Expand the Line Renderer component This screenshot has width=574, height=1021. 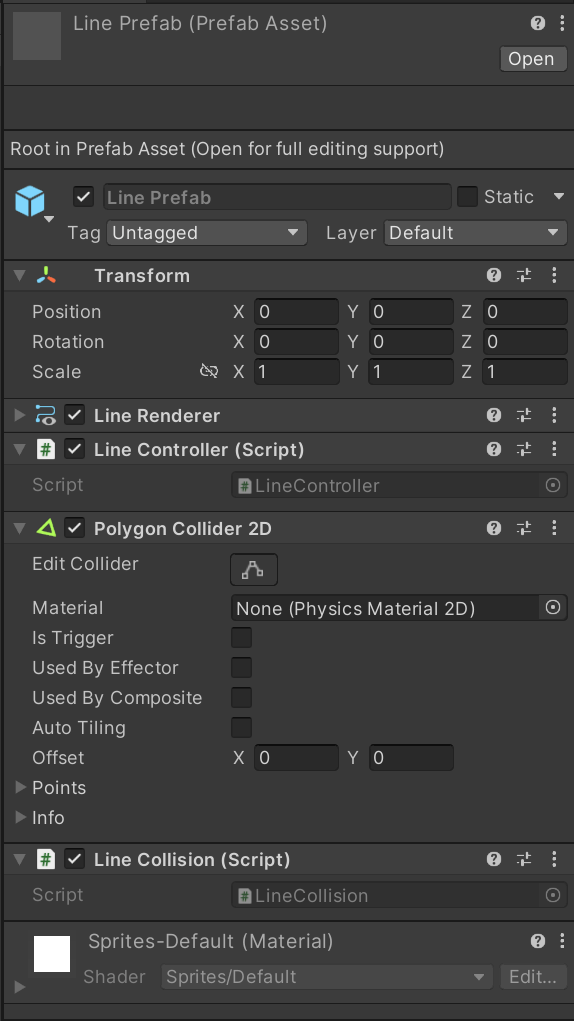pos(20,415)
